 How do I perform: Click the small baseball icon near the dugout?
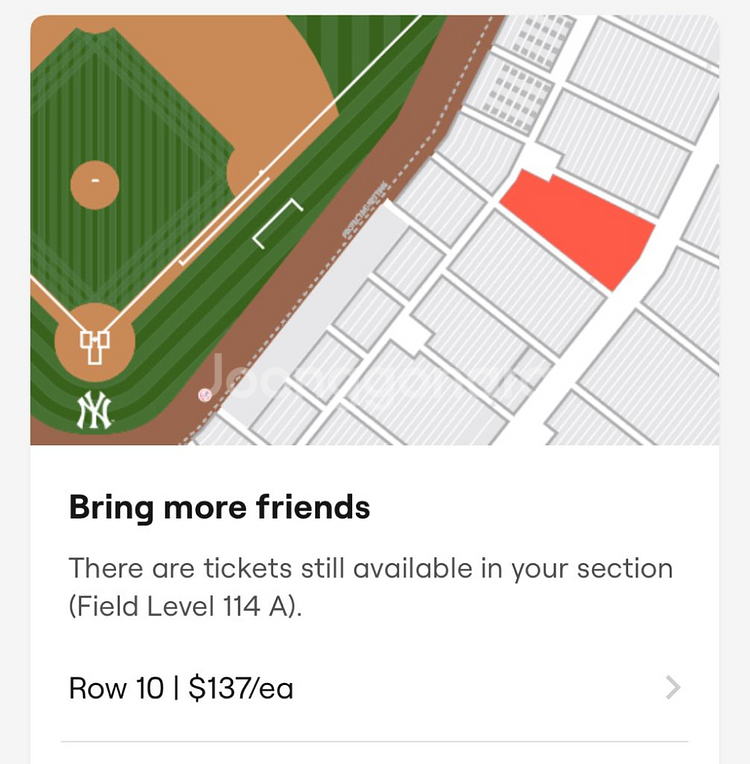tap(205, 395)
